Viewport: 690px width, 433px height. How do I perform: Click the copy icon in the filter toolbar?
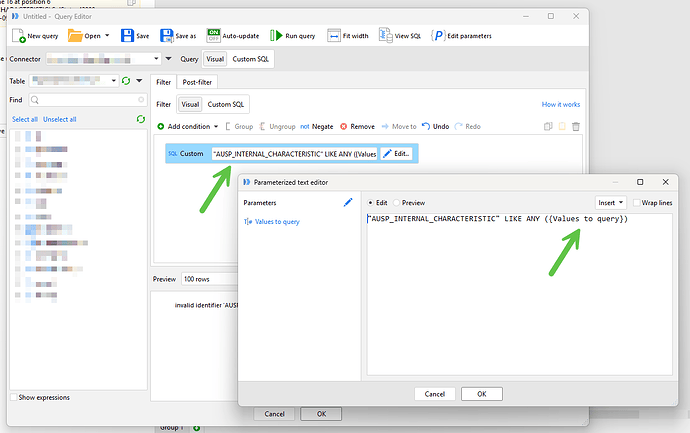pyautogui.click(x=548, y=126)
